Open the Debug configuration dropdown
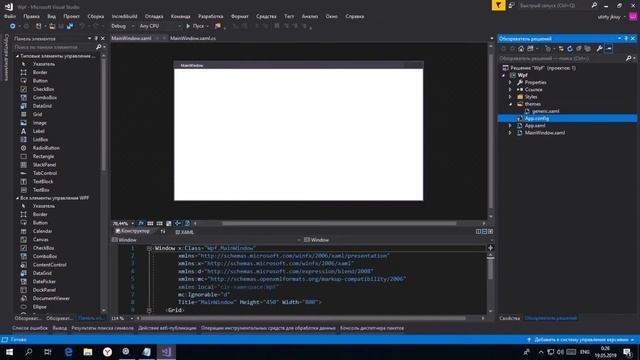640x360 pixels. [x=122, y=26]
